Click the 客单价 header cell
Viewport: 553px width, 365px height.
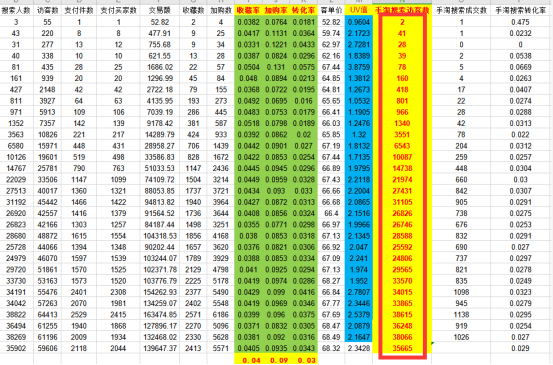(331, 11)
